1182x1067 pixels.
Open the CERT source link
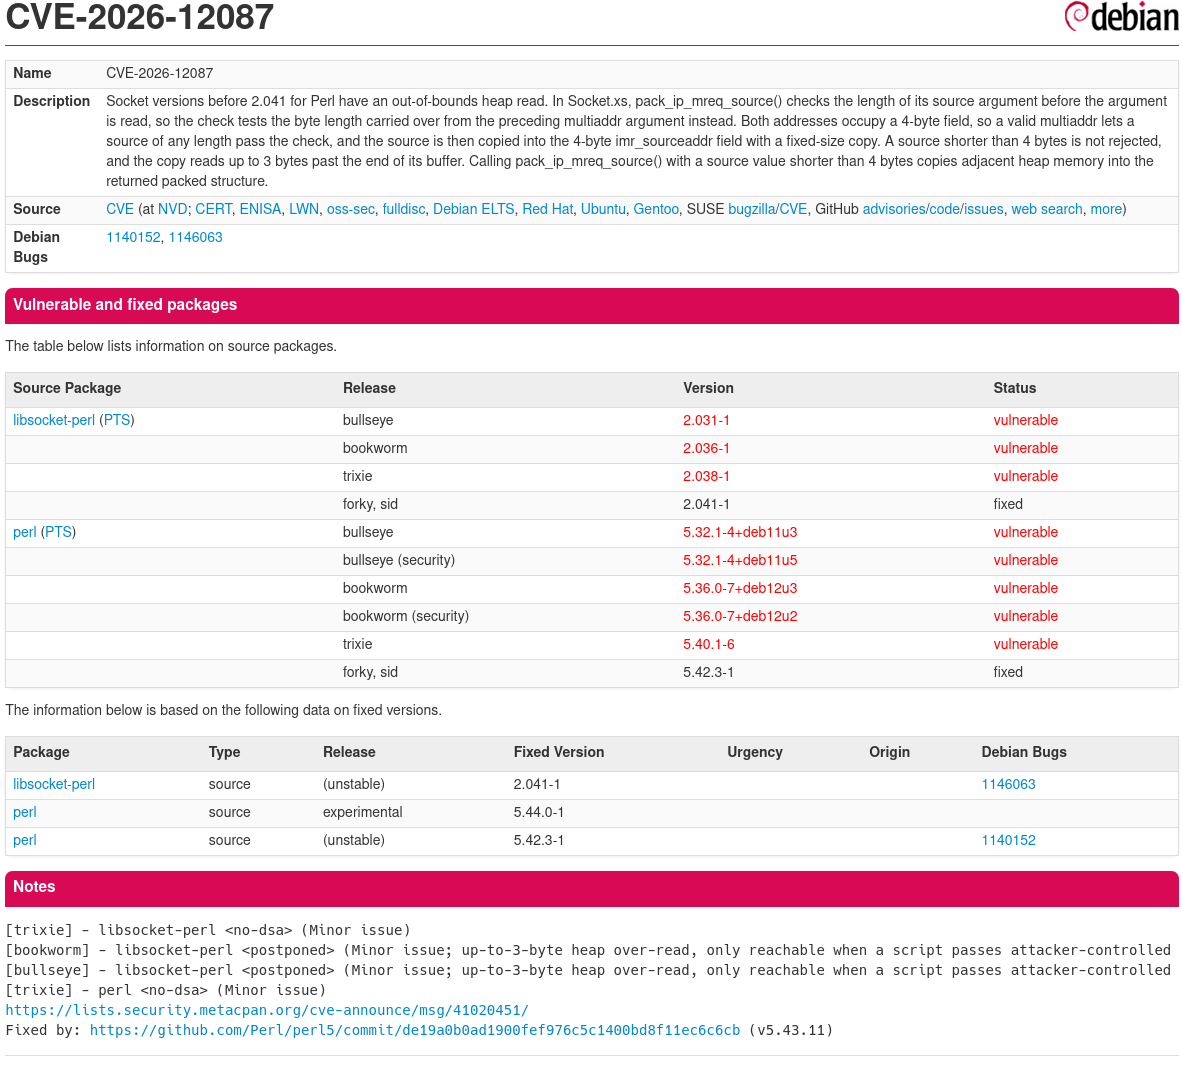(x=213, y=209)
